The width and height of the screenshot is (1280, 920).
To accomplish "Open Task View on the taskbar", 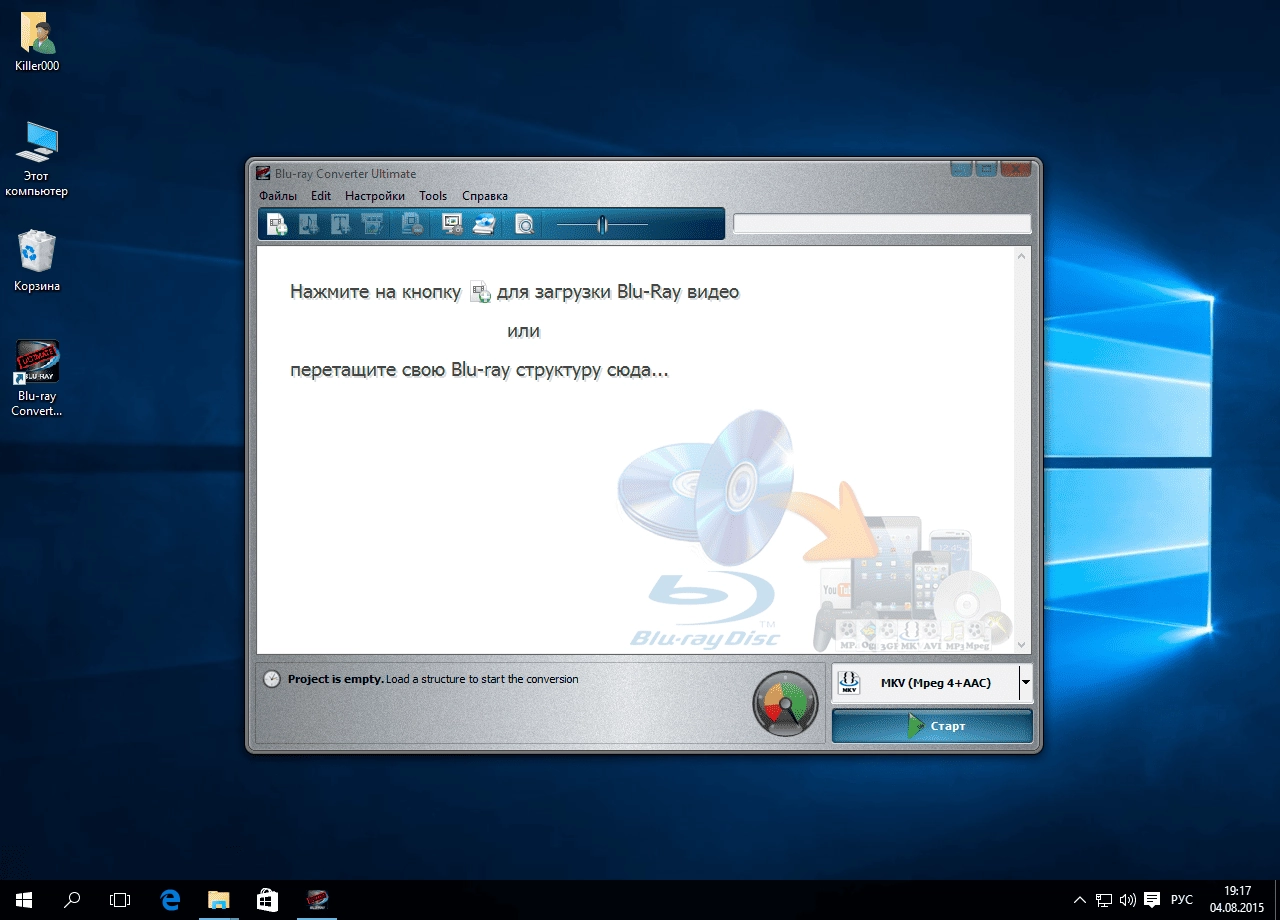I will pyautogui.click(x=120, y=900).
